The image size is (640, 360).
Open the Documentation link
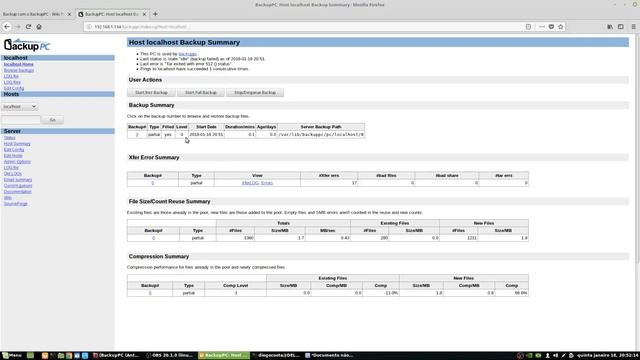18,191
